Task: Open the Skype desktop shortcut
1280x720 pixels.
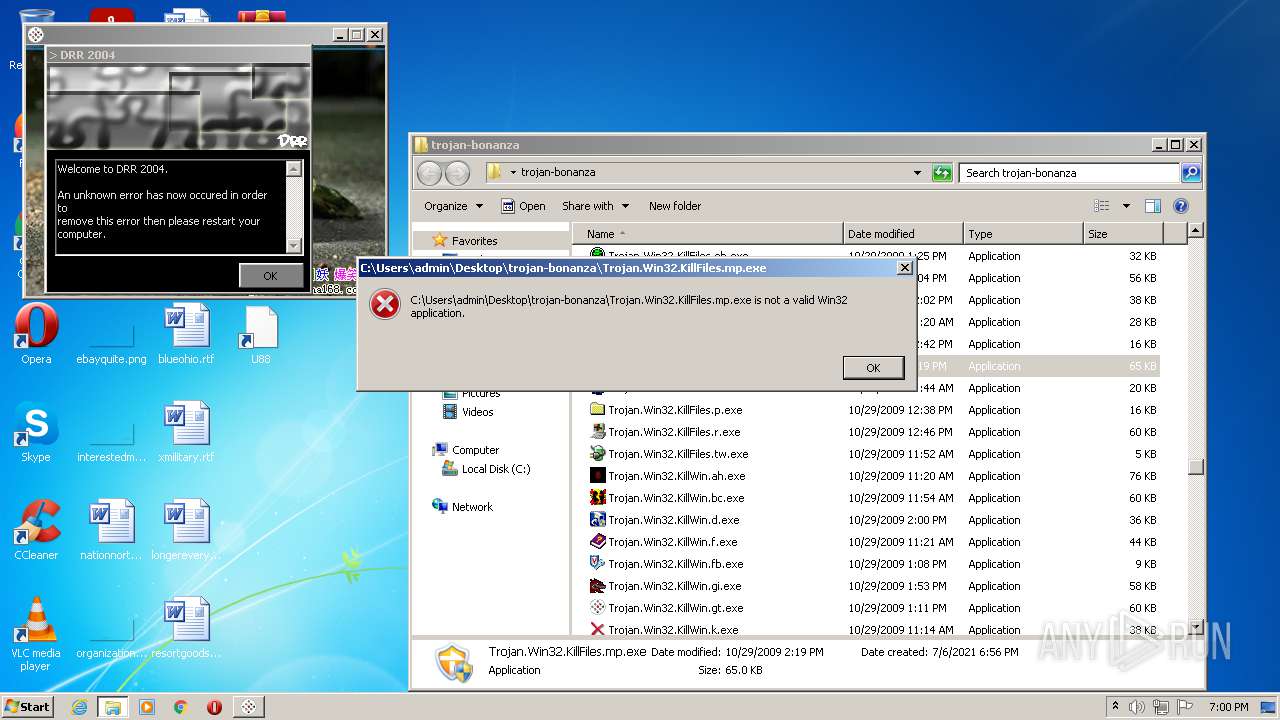Action: tap(36, 432)
